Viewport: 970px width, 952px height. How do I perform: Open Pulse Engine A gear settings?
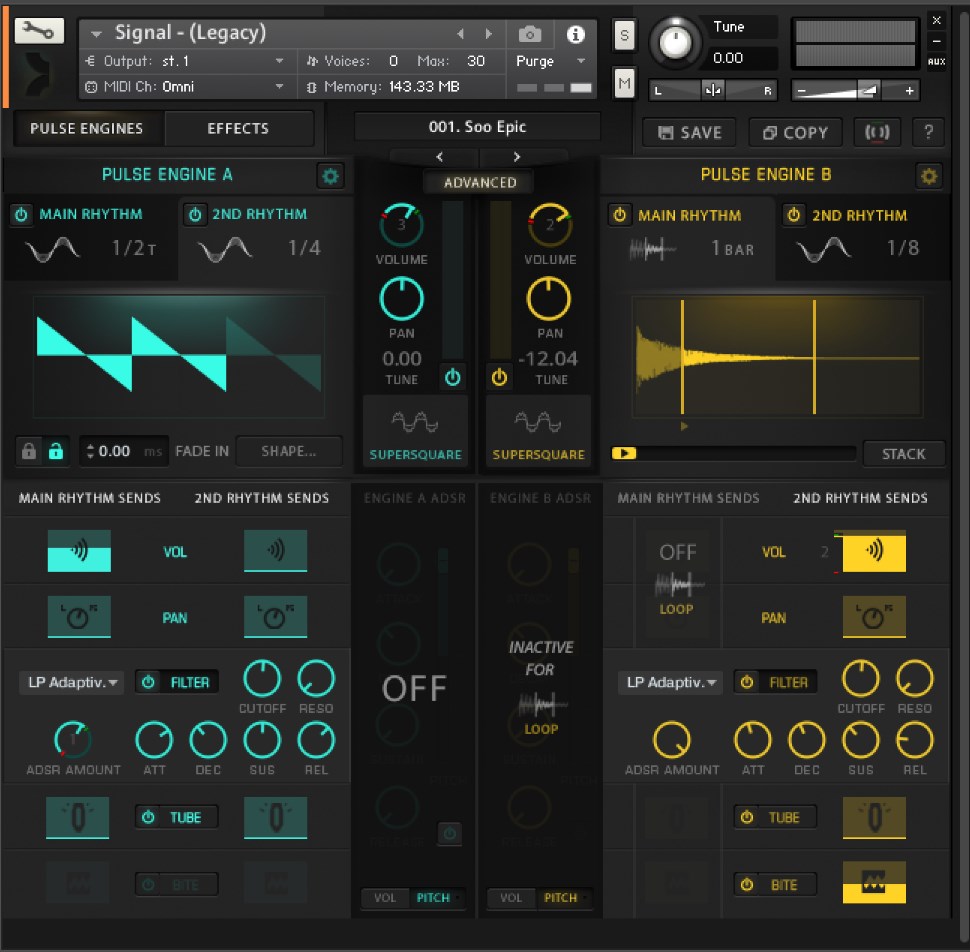(330, 177)
